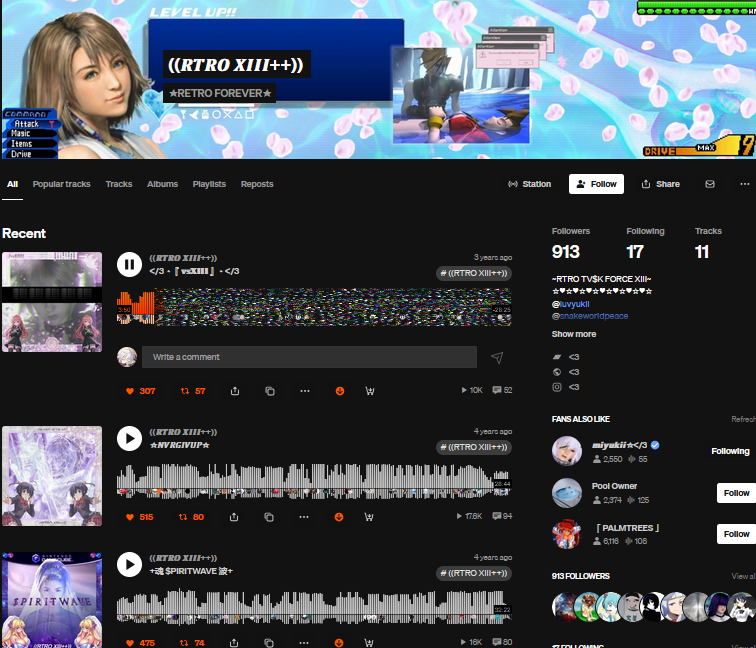Click the tag on the vsXIII track
Screen dimensions: 756x648
click(x=474, y=273)
